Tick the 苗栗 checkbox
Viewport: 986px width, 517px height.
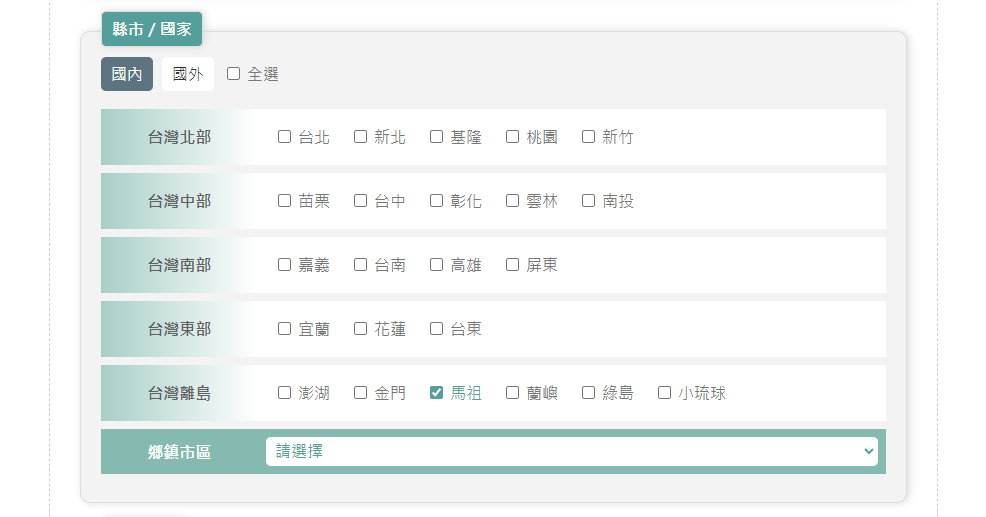point(285,201)
